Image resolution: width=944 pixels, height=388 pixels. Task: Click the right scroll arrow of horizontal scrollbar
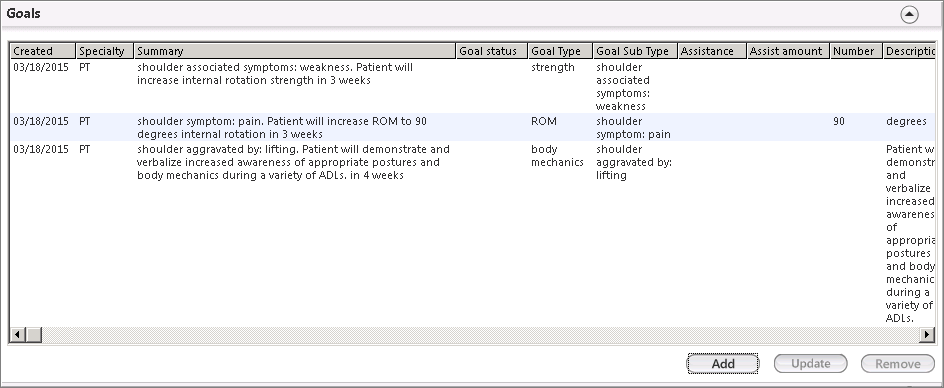point(927,334)
